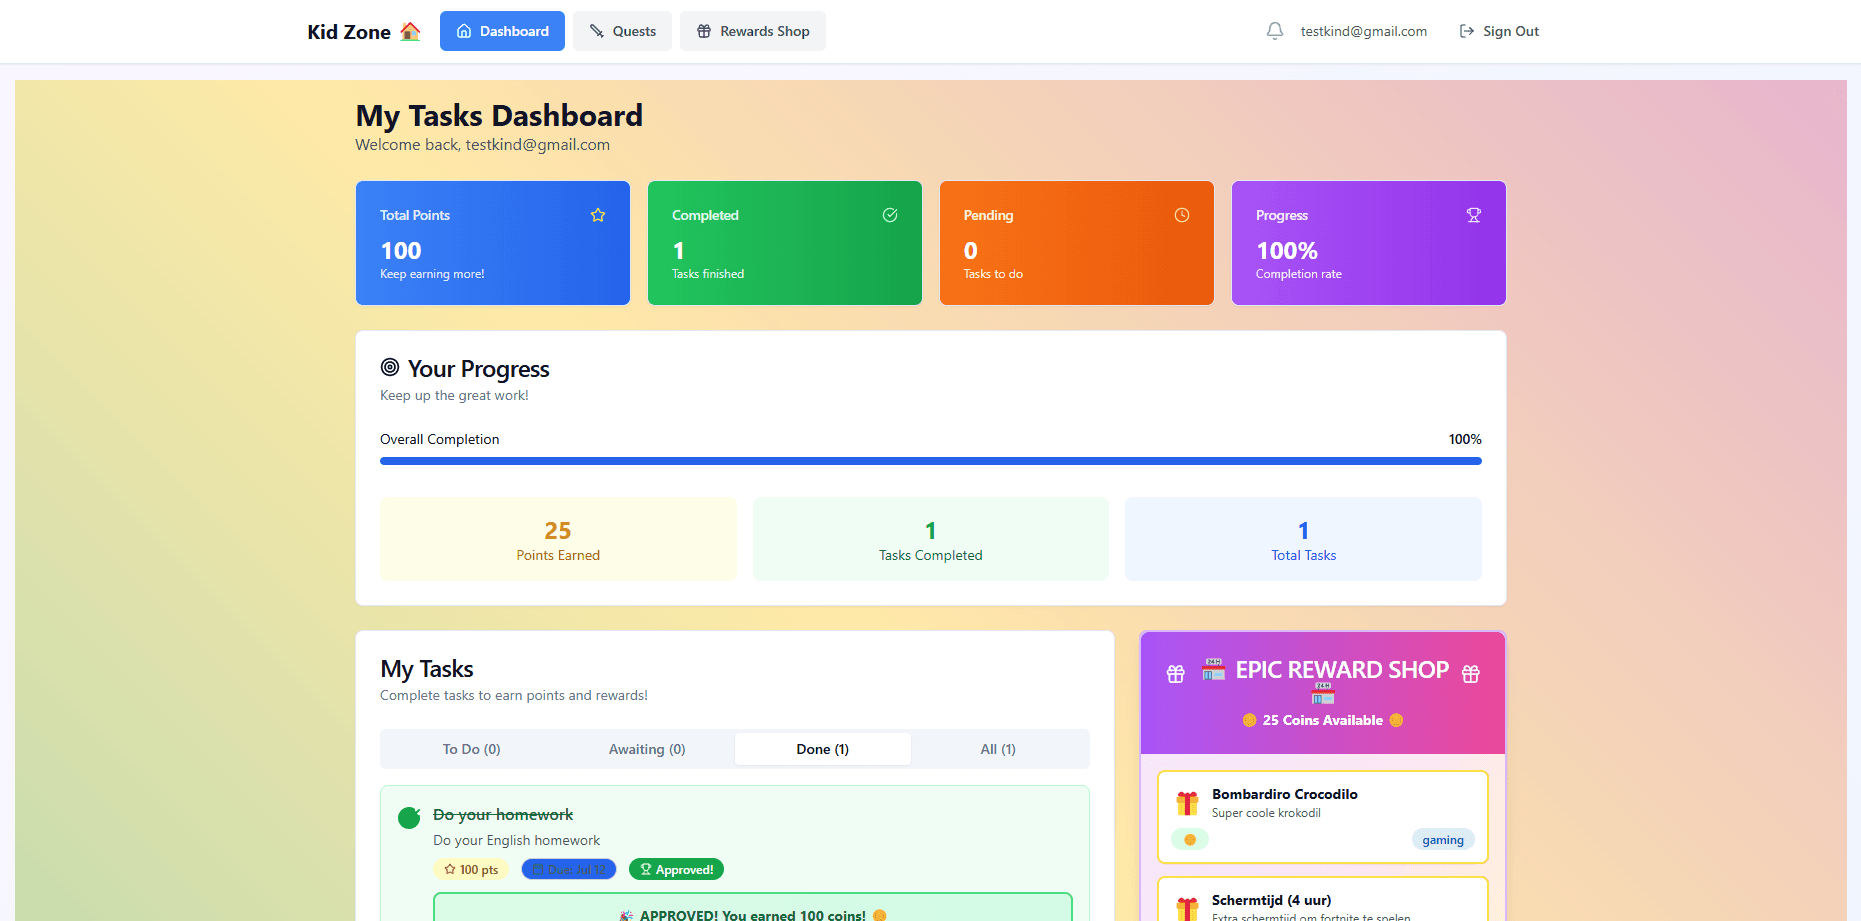Image resolution: width=1861 pixels, height=921 pixels.
Task: Go to the Dashboard nav button
Action: click(502, 31)
